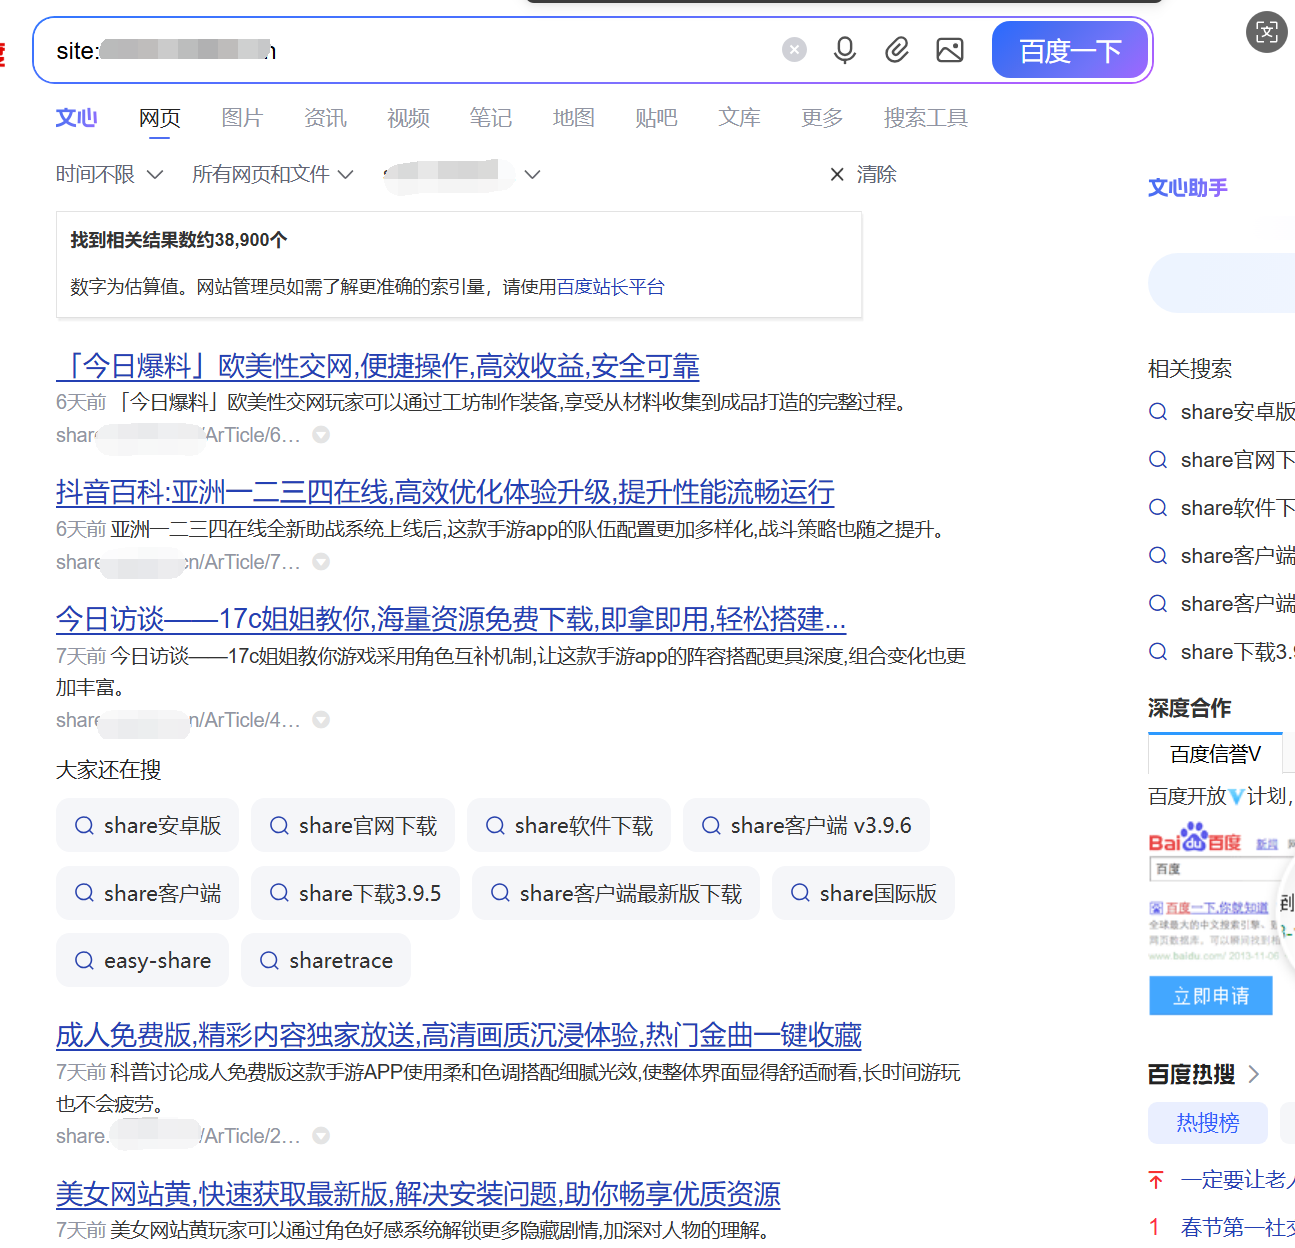This screenshot has width=1295, height=1248.
Task: Open the 视频 search tab
Action: (x=408, y=118)
